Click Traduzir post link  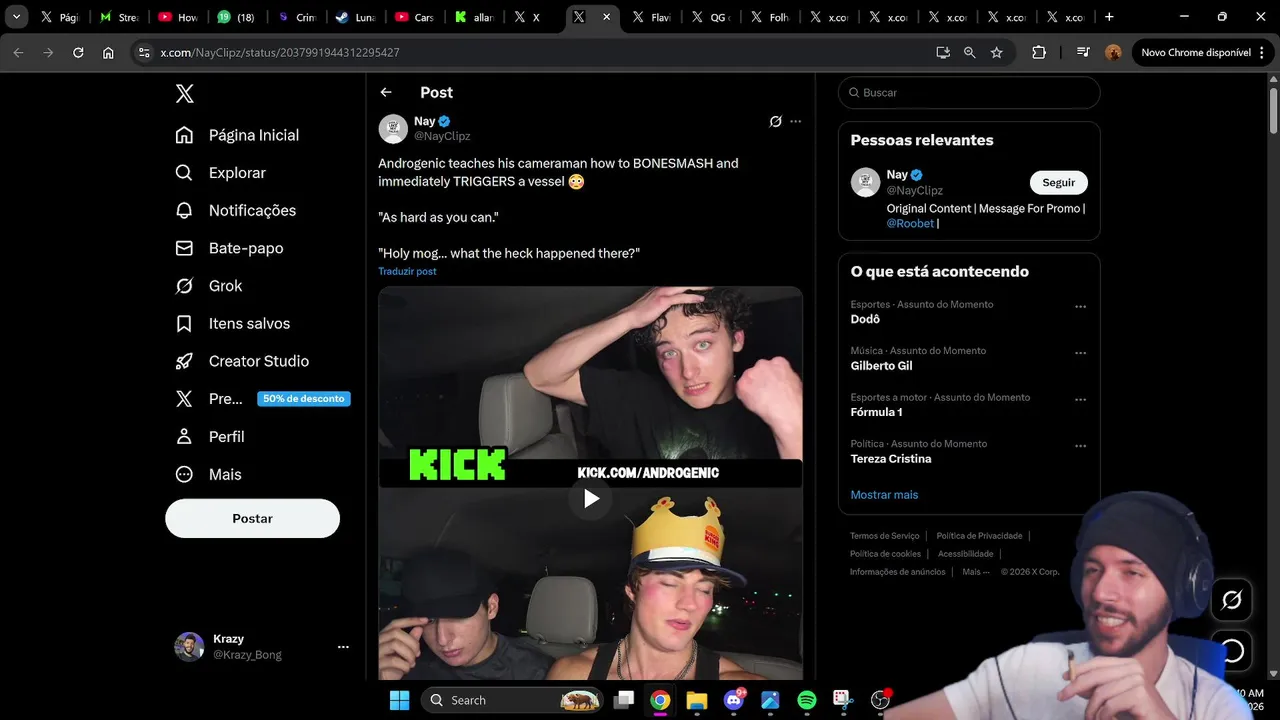(x=407, y=271)
